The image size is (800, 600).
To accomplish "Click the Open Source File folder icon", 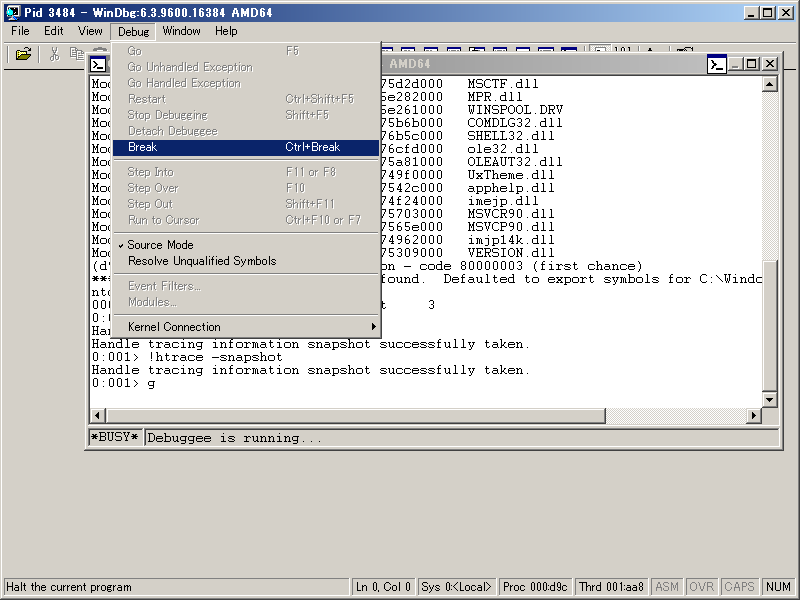I will click(23, 54).
